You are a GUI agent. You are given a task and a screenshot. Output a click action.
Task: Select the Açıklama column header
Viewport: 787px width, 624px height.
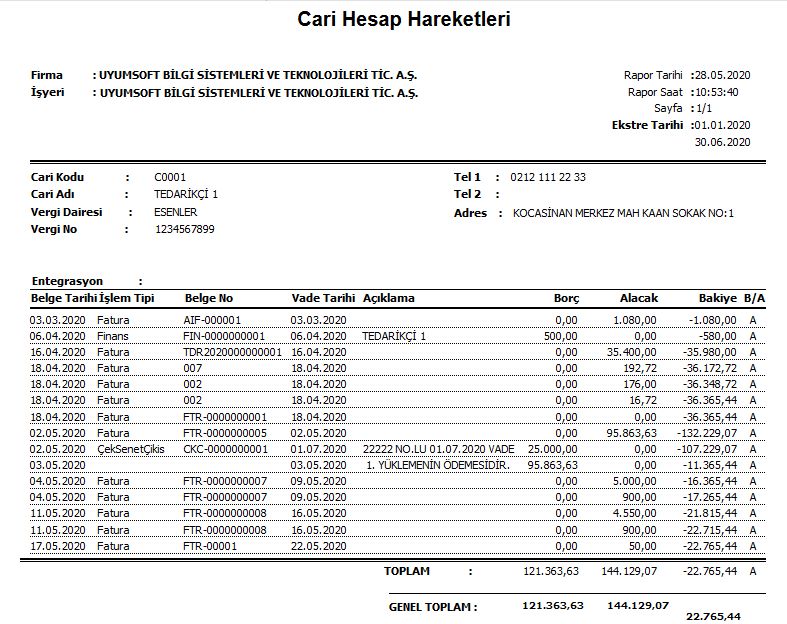point(388,298)
